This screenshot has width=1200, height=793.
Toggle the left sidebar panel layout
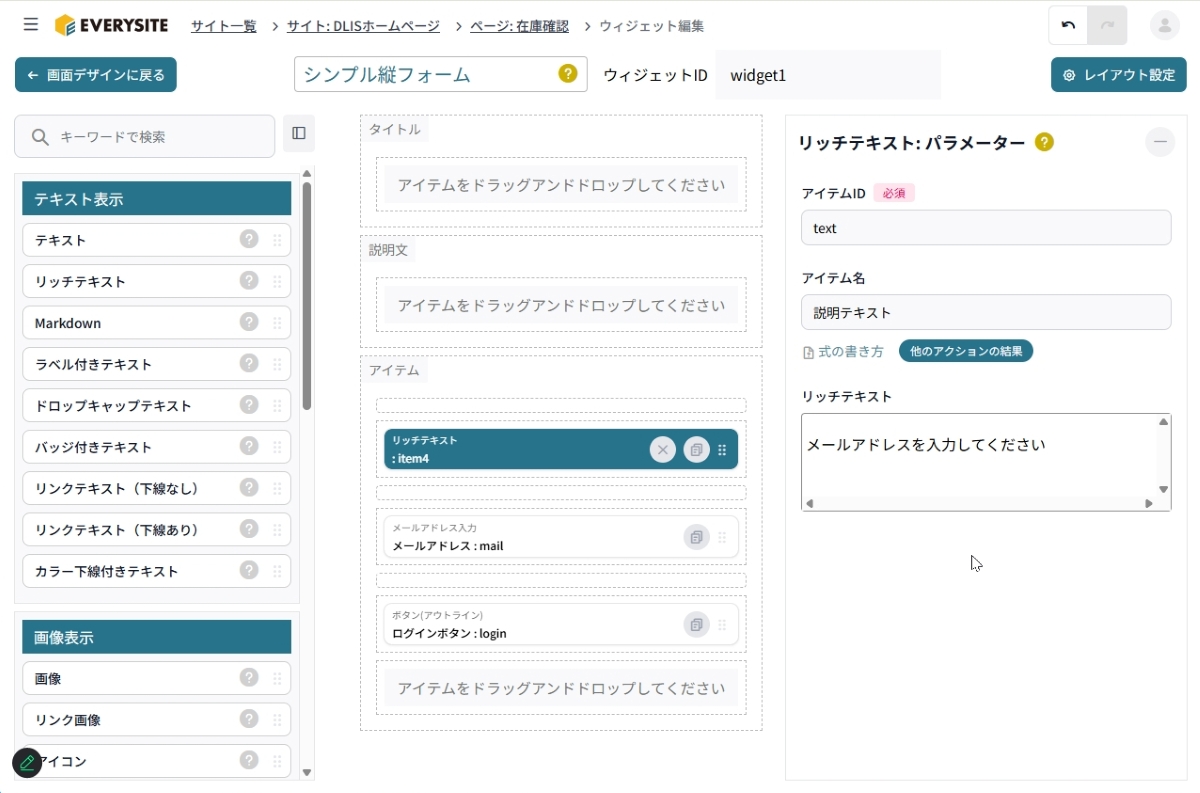[x=299, y=133]
